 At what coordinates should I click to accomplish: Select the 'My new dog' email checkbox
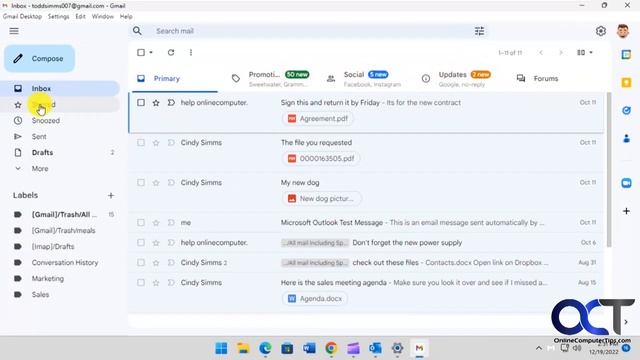(141, 182)
